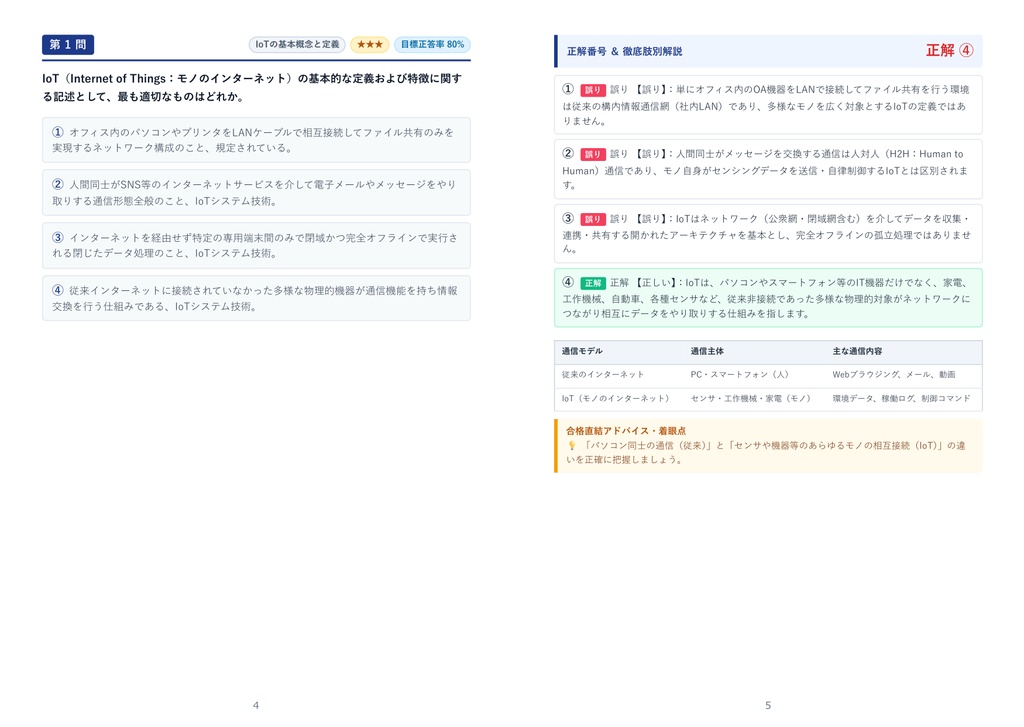Click the red 正解 ④ answer label

pyautogui.click(x=950, y=50)
